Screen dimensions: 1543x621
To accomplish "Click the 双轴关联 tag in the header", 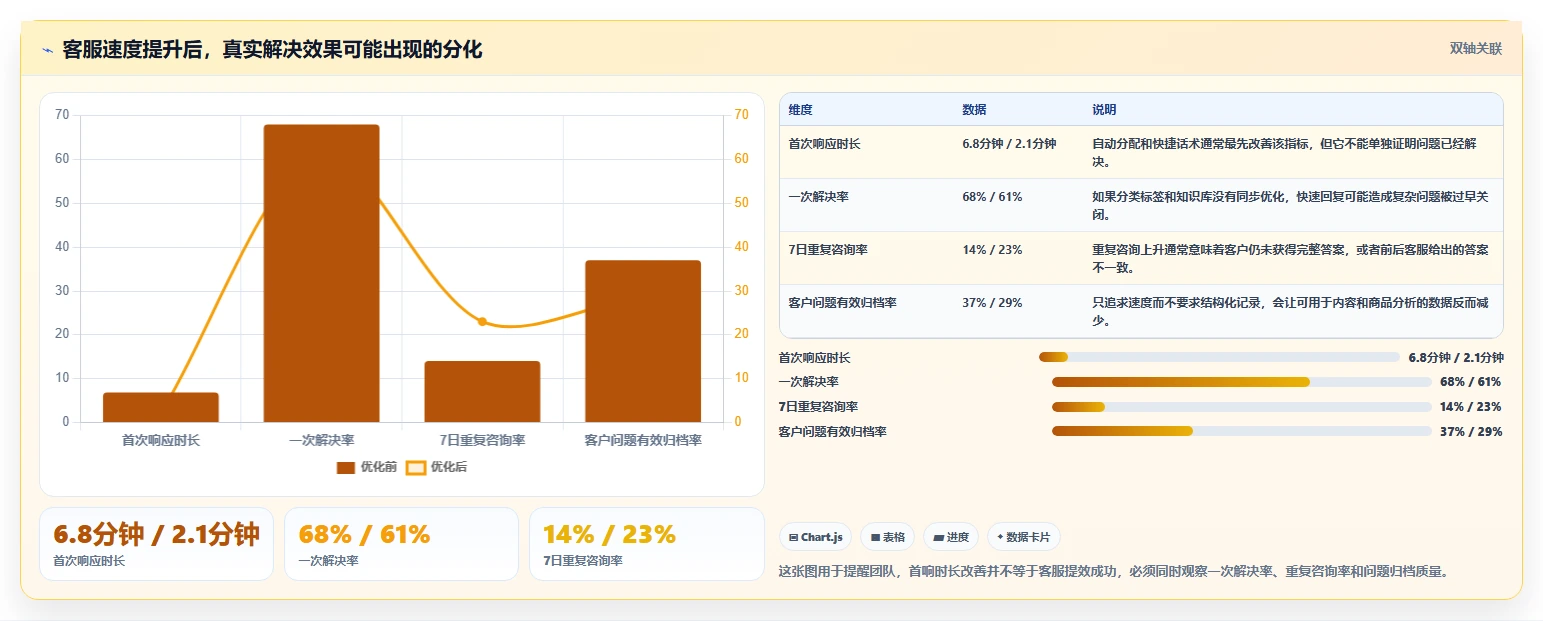I will (x=1476, y=48).
